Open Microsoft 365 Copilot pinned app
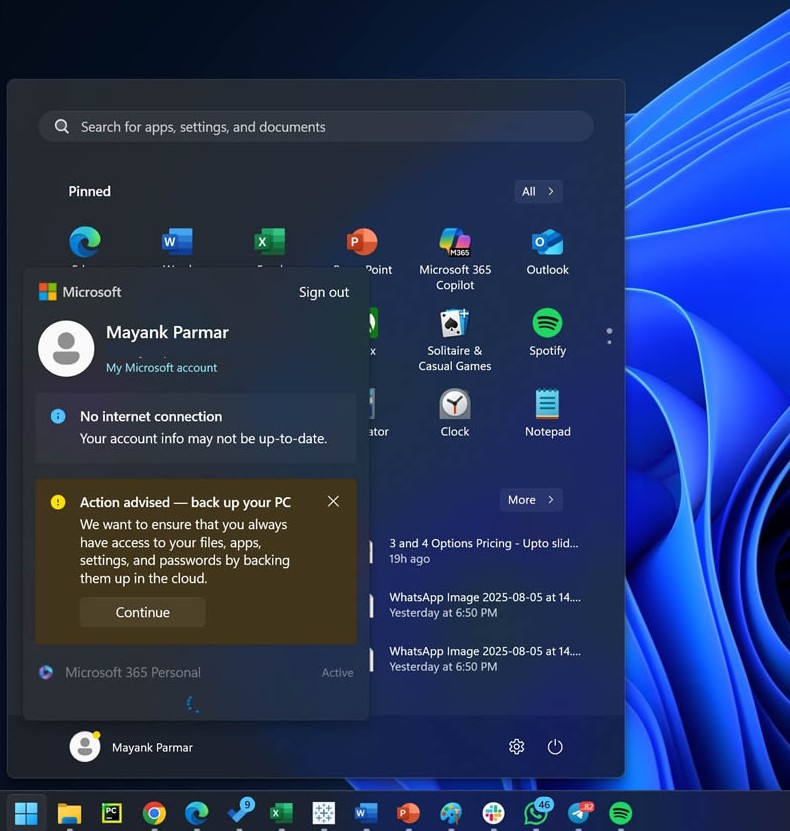This screenshot has width=790, height=831. (x=455, y=259)
